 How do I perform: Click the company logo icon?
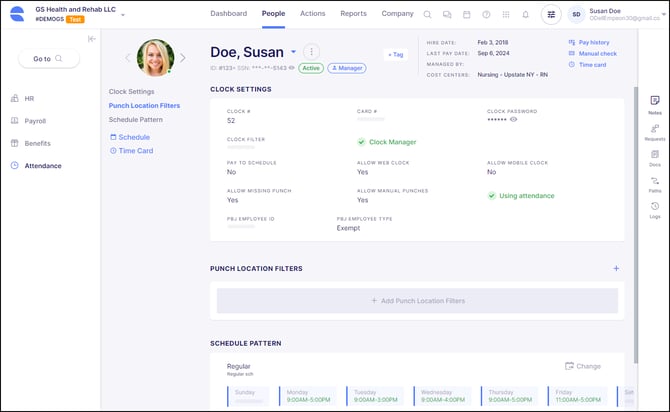coord(17,14)
